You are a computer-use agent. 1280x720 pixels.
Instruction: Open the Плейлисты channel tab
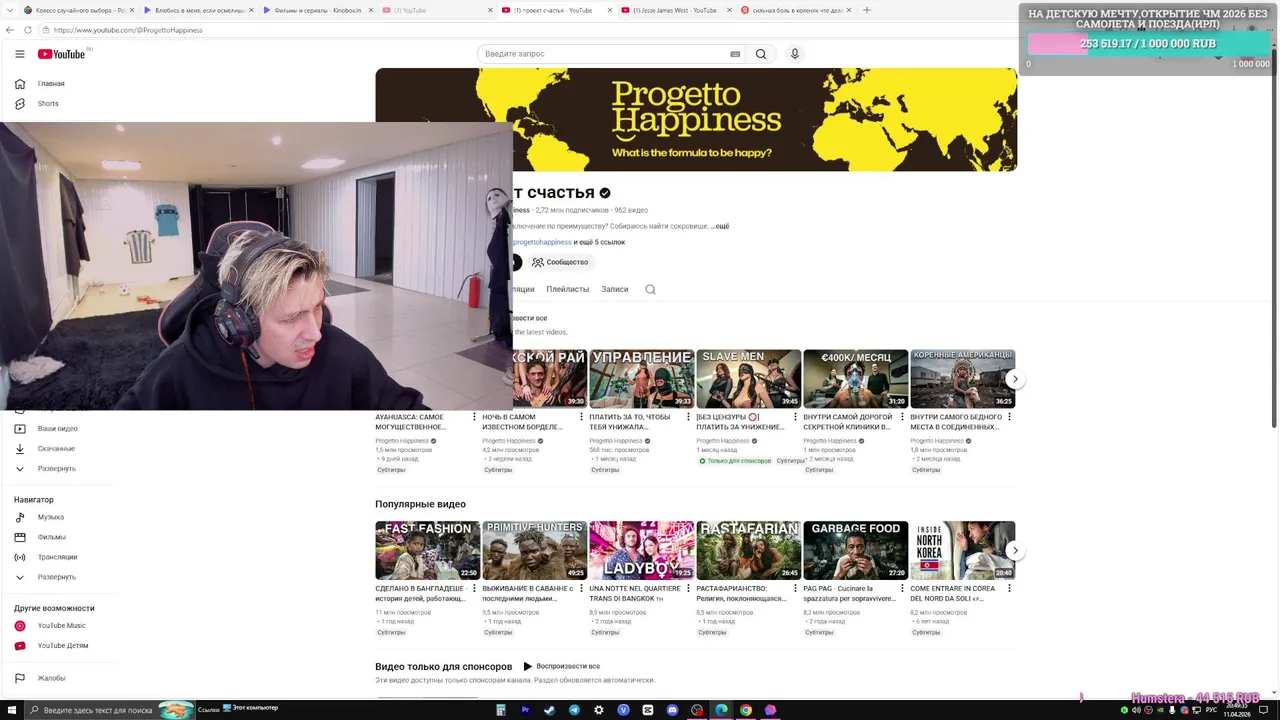[568, 289]
